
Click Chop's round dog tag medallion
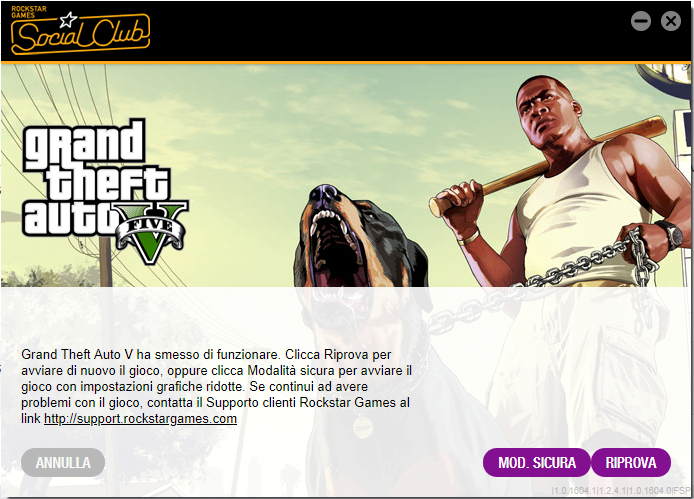[362, 428]
